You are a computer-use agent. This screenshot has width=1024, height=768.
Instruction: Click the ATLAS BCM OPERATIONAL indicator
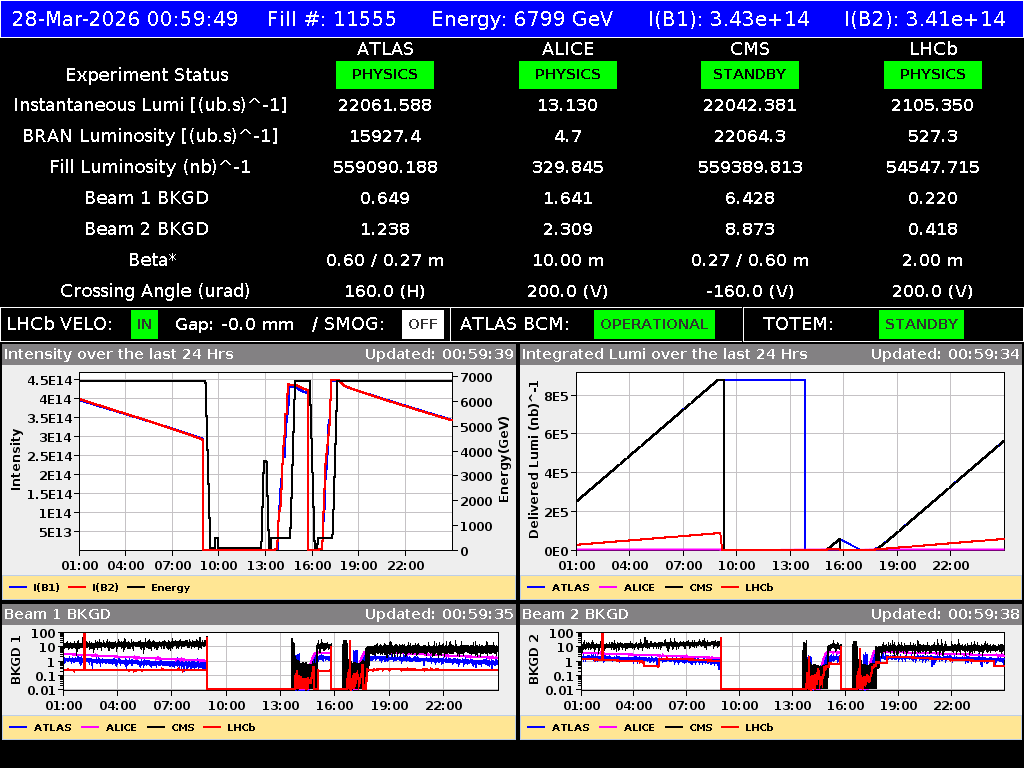point(654,324)
